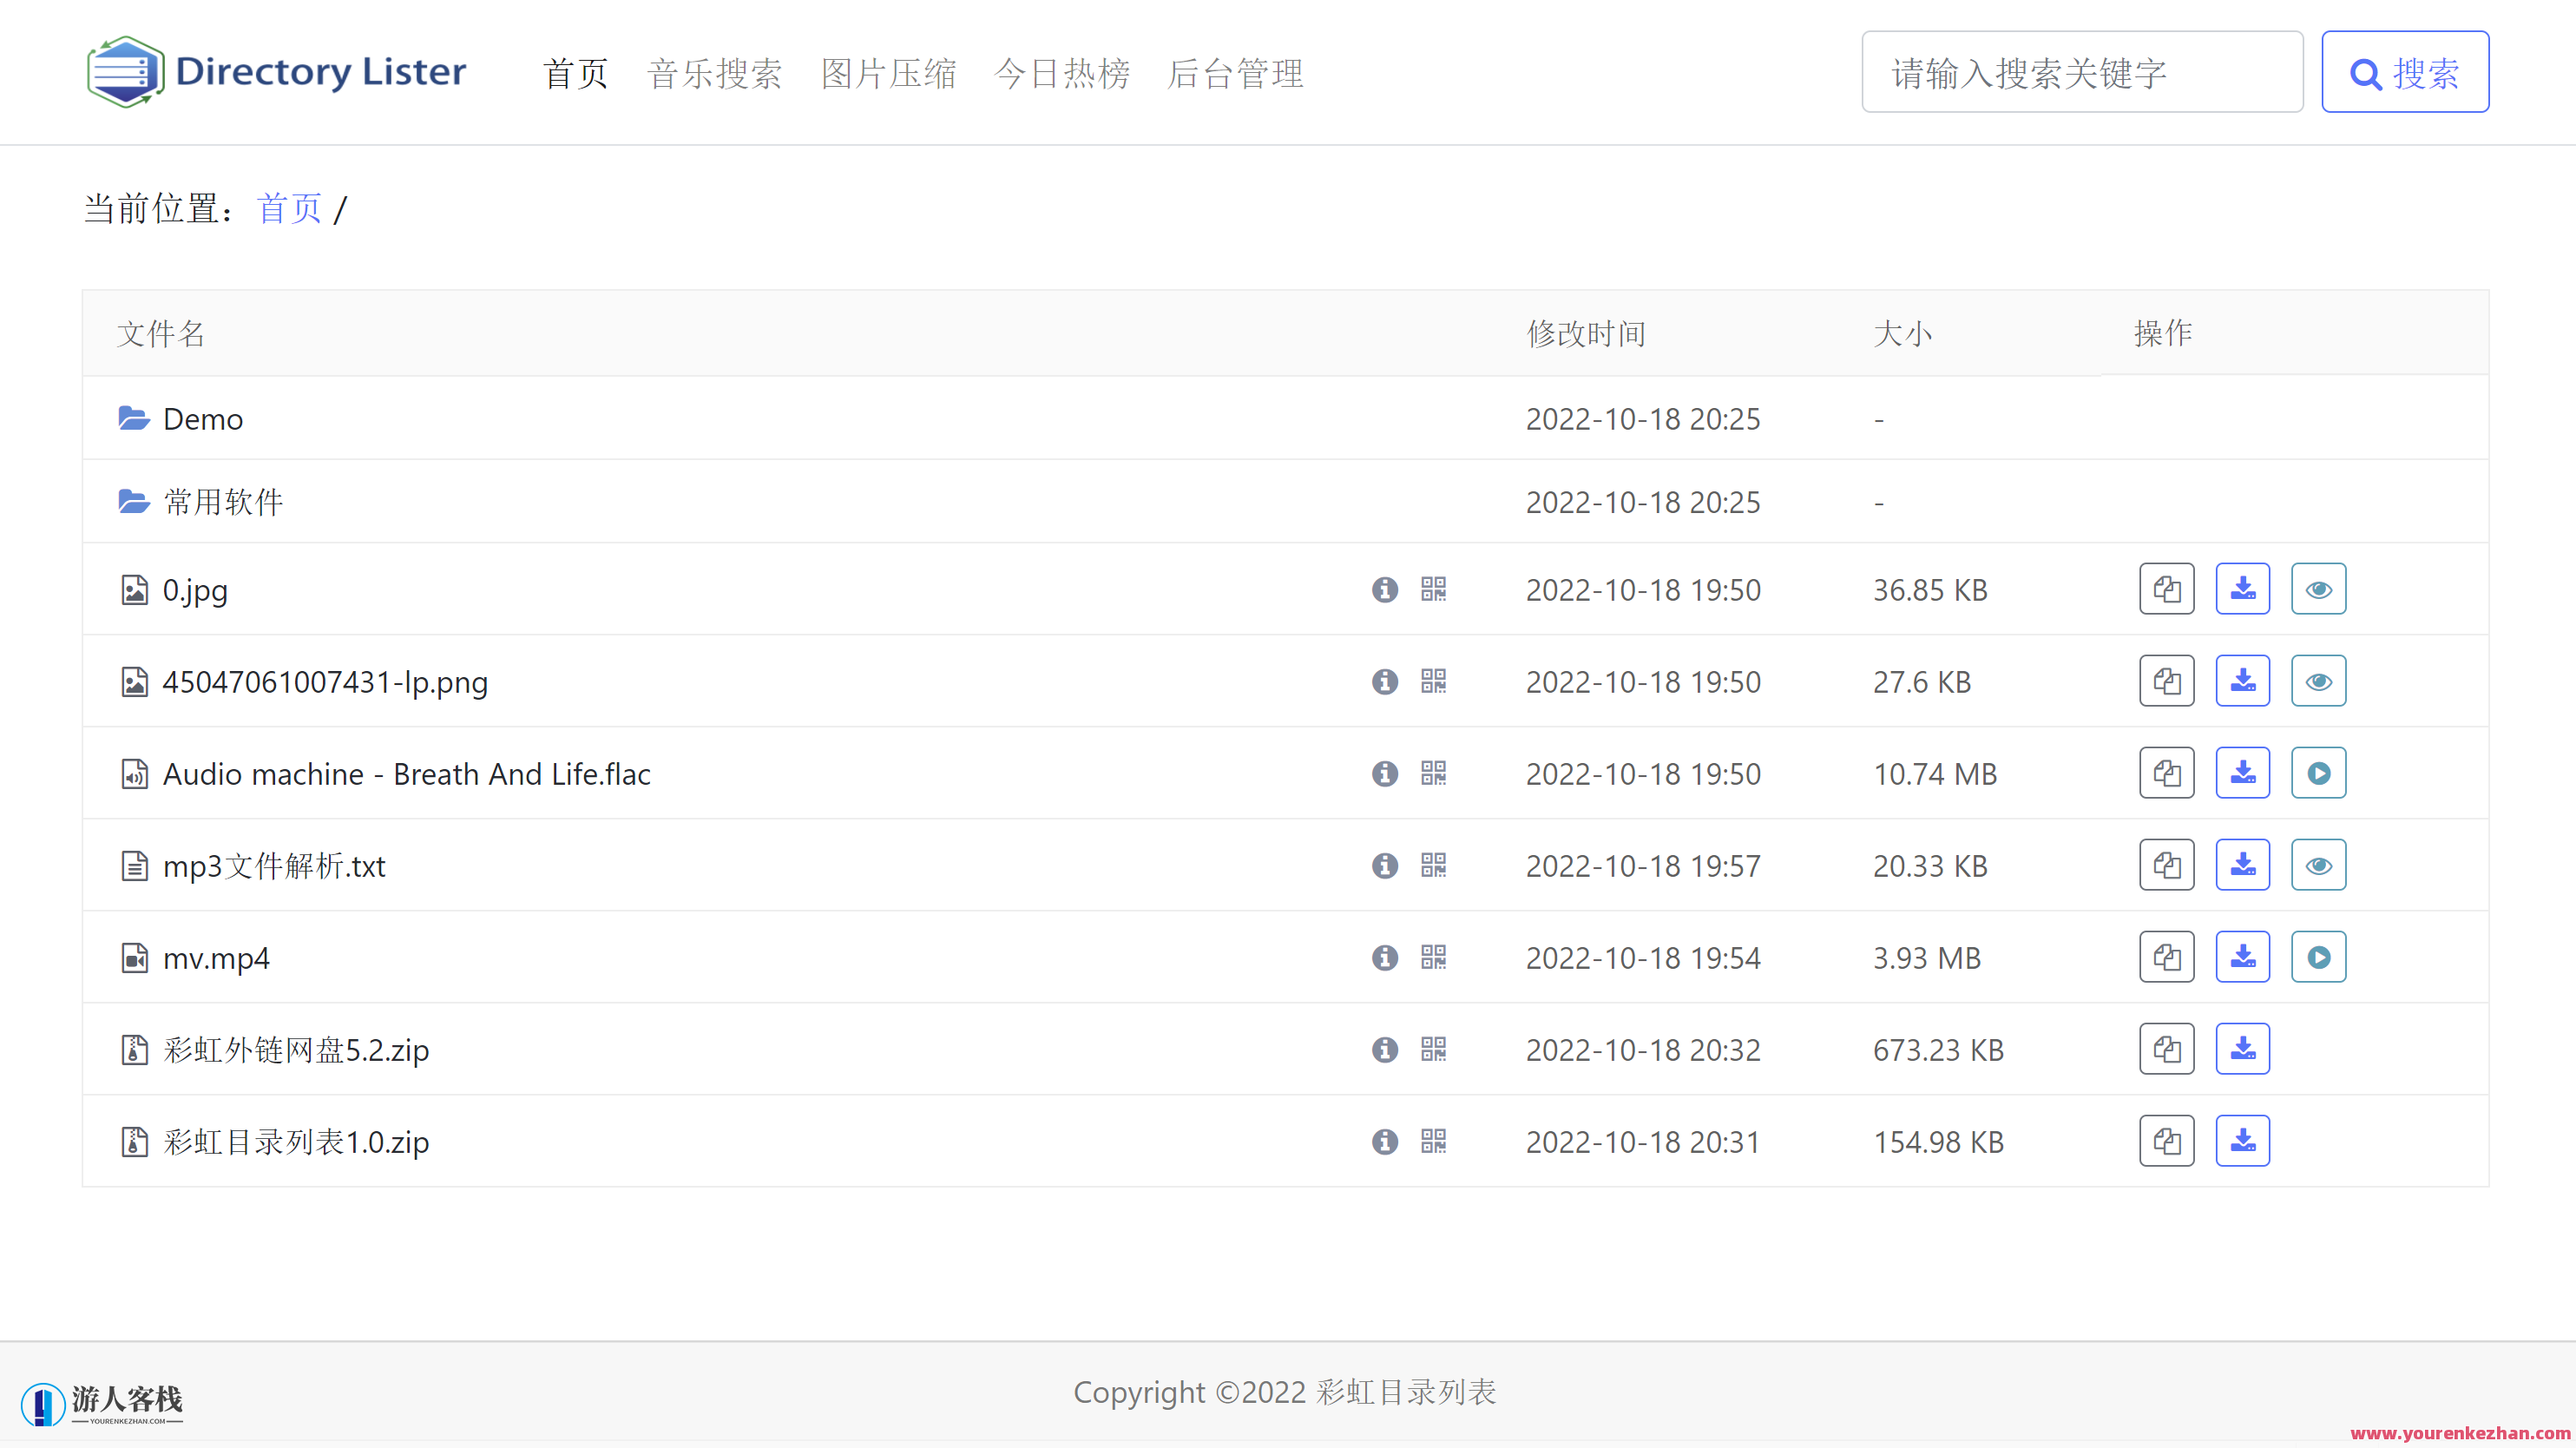Screen dimensions: 2576x1448
Task: Open 今日热榜 in navigation bar
Action: tap(1061, 73)
